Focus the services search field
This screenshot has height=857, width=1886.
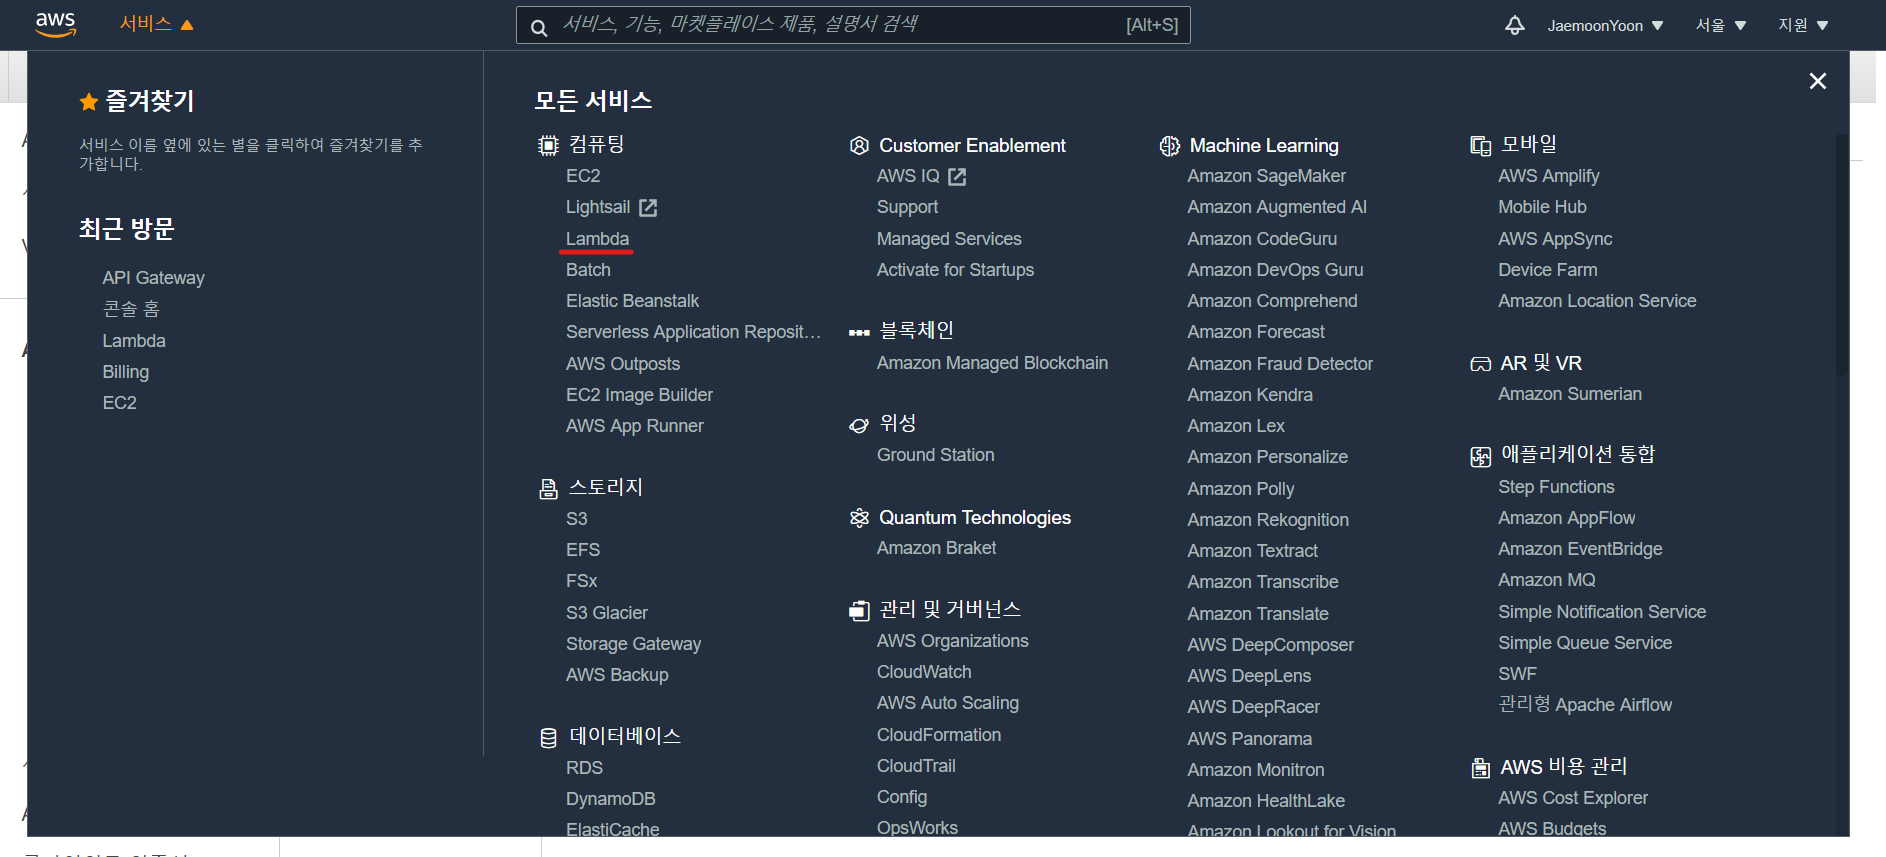click(x=853, y=25)
